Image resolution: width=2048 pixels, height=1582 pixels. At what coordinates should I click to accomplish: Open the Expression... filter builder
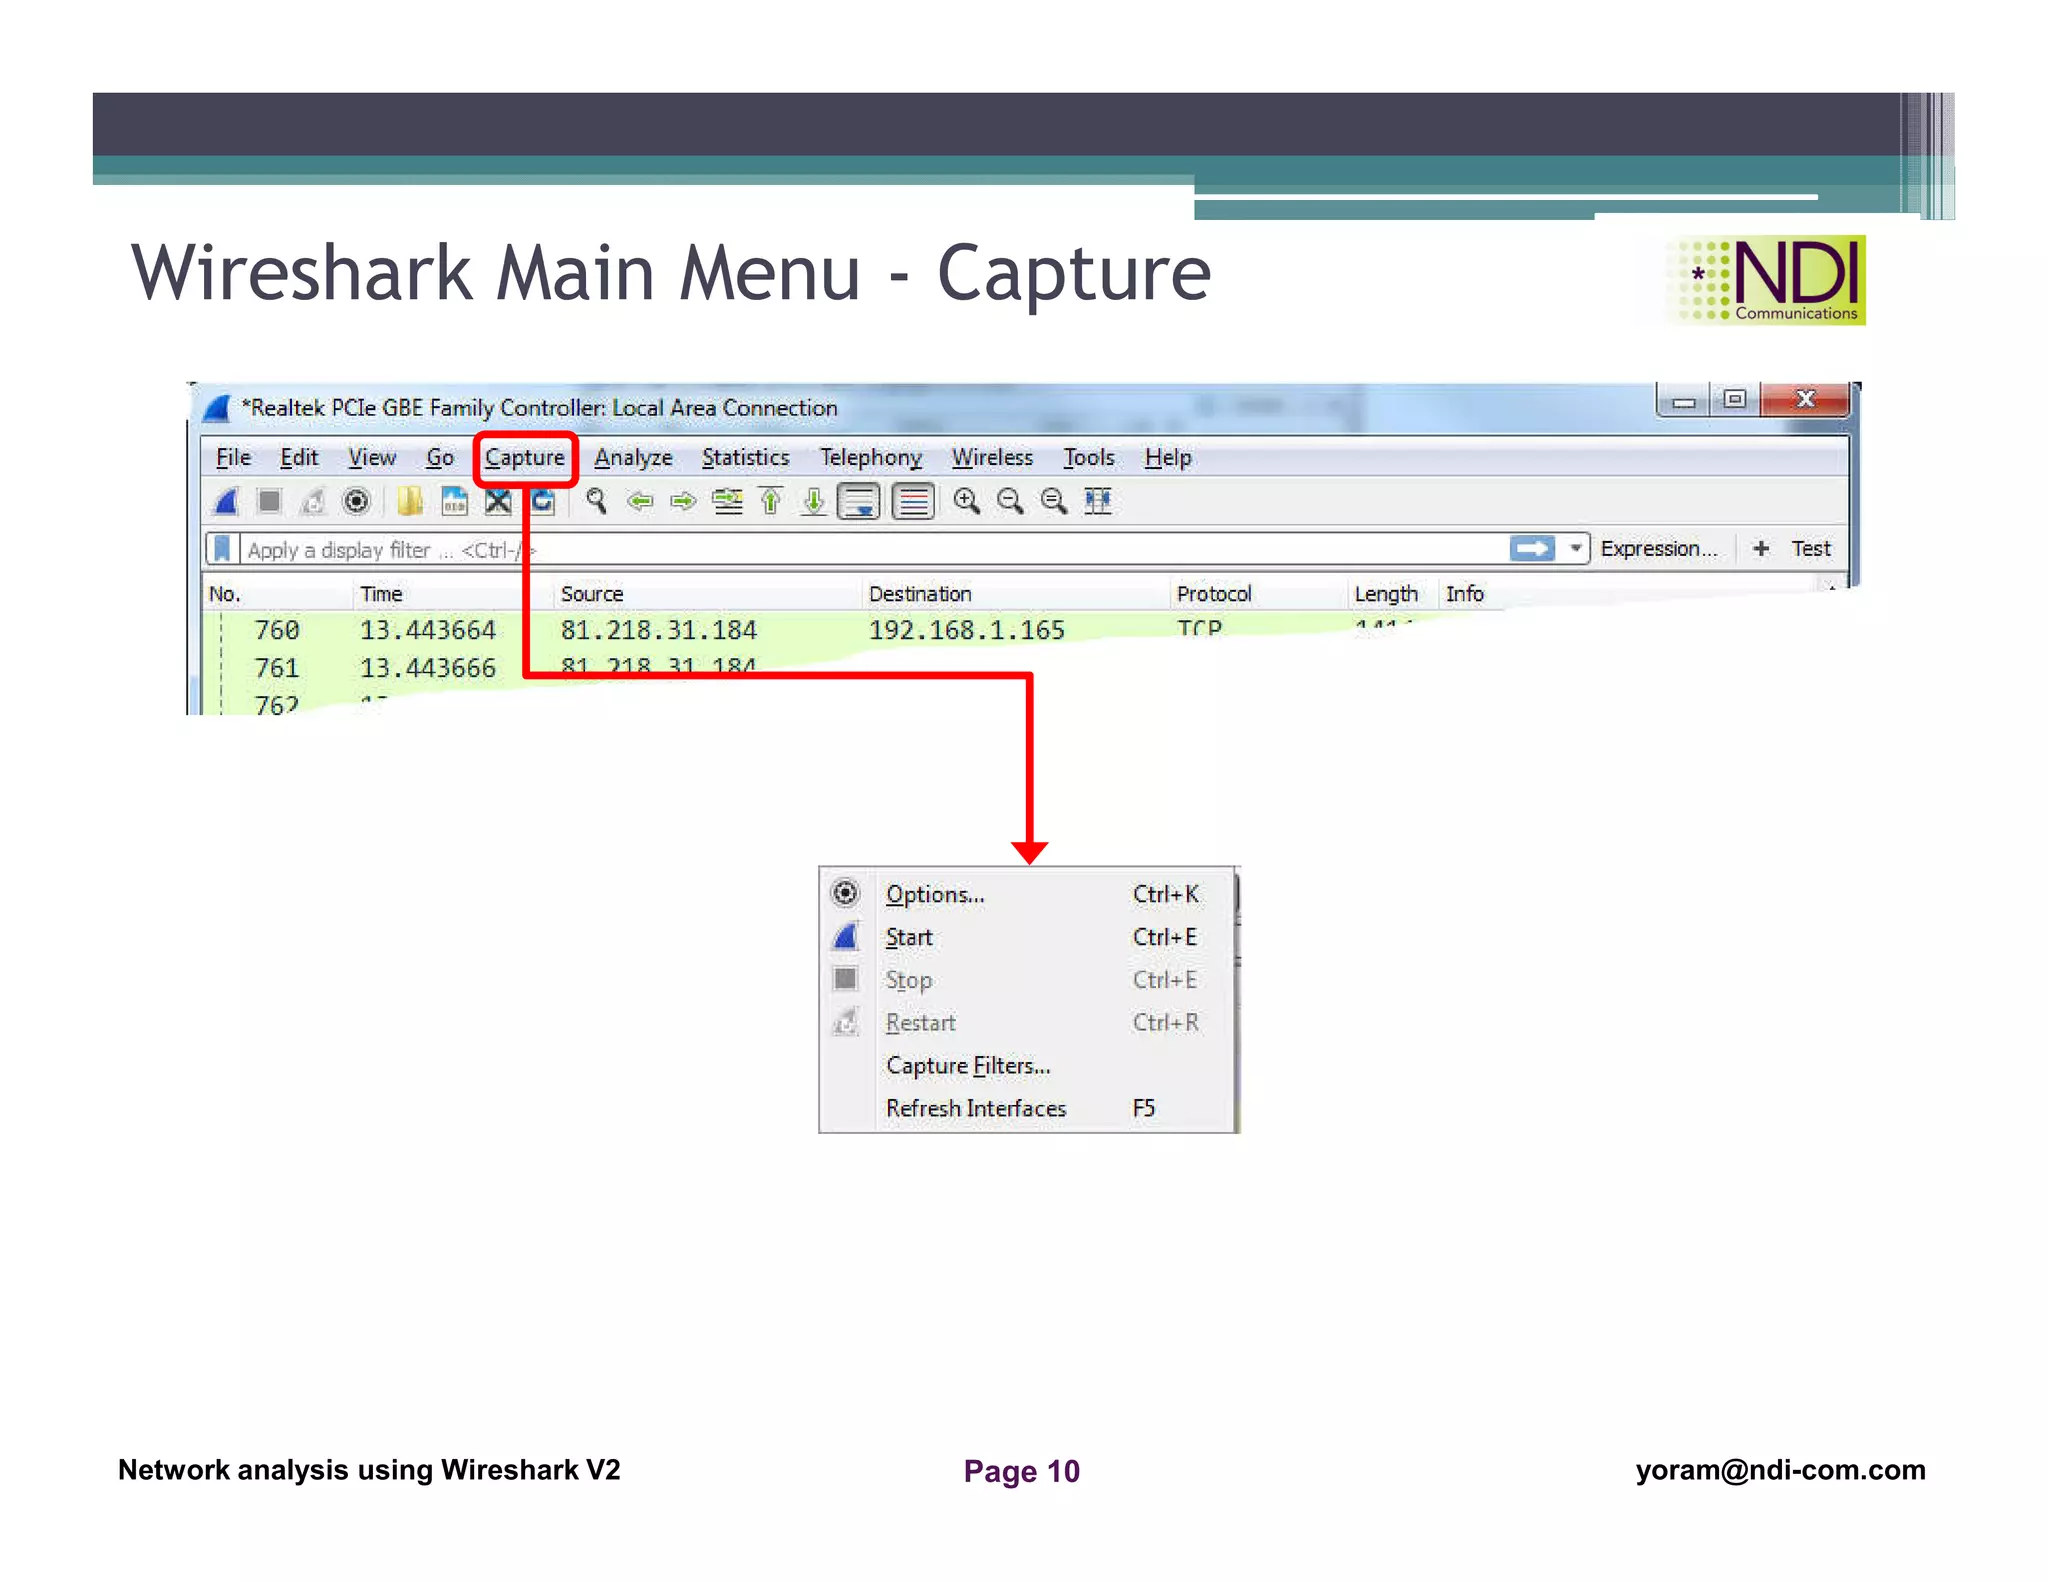(1658, 548)
